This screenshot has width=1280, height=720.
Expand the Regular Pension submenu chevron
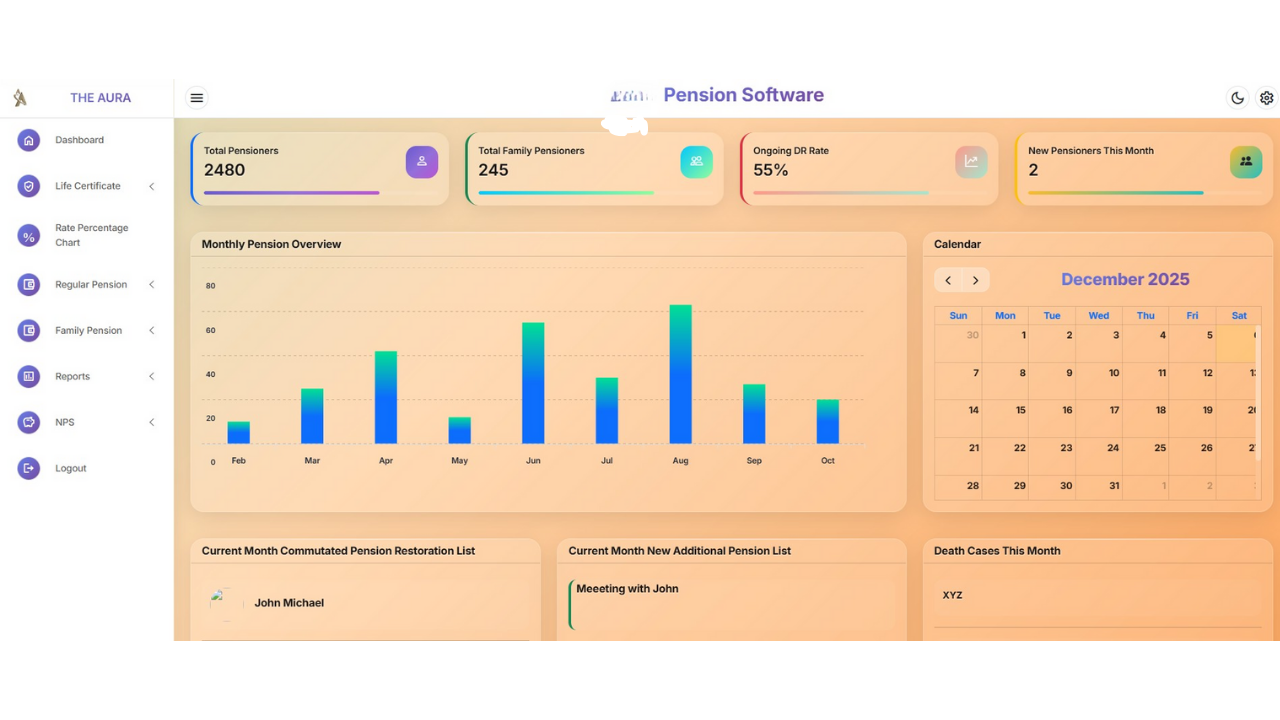point(152,285)
